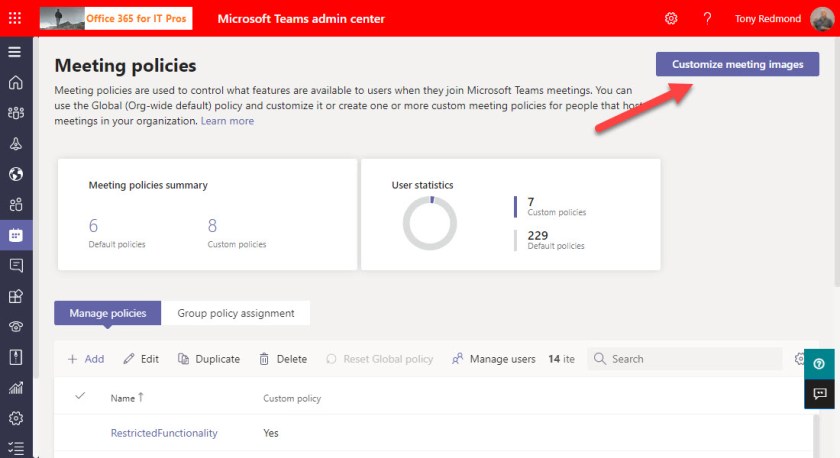Click the 14 items count

(561, 359)
